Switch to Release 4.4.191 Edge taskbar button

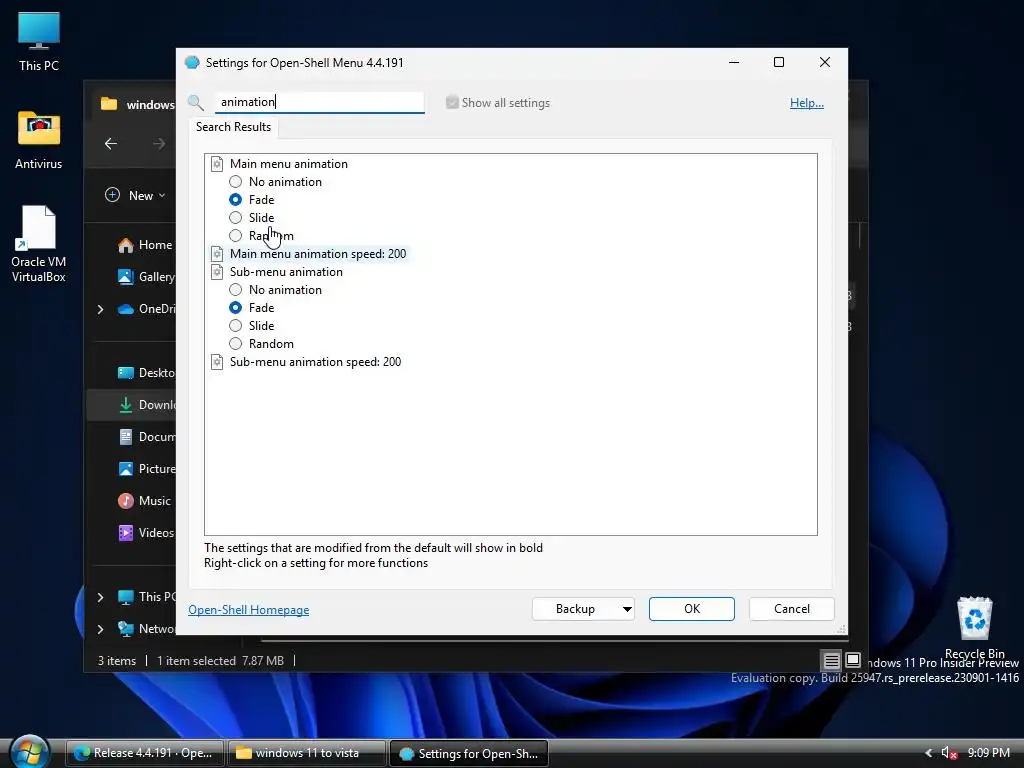[x=145, y=753]
